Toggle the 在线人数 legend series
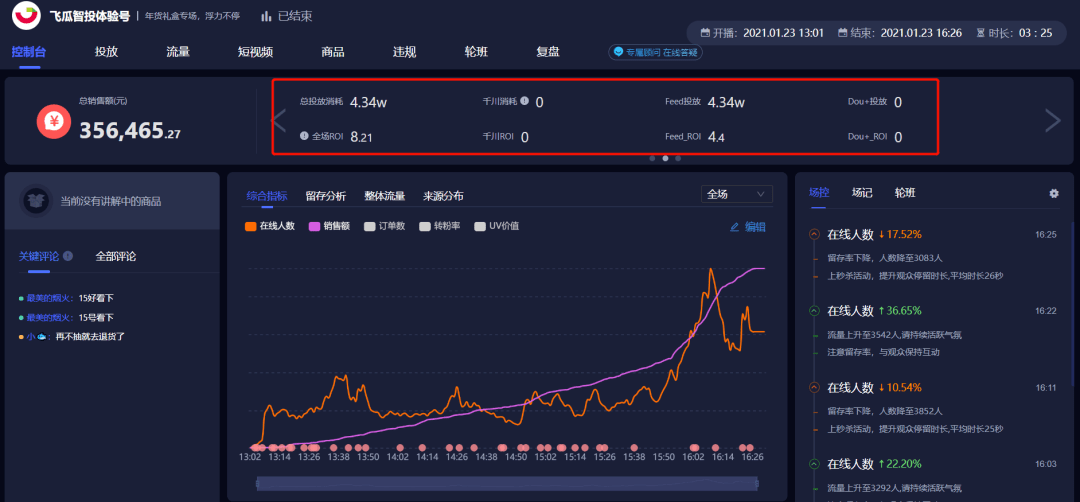 (271, 226)
